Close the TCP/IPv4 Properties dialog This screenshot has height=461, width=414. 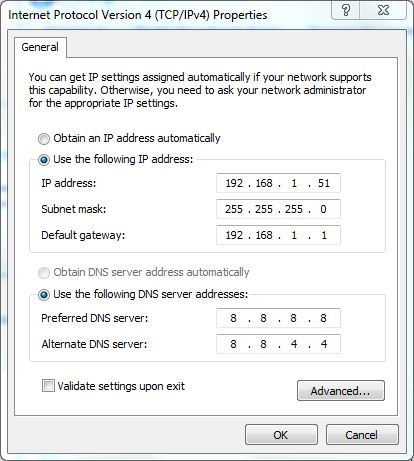point(383,10)
